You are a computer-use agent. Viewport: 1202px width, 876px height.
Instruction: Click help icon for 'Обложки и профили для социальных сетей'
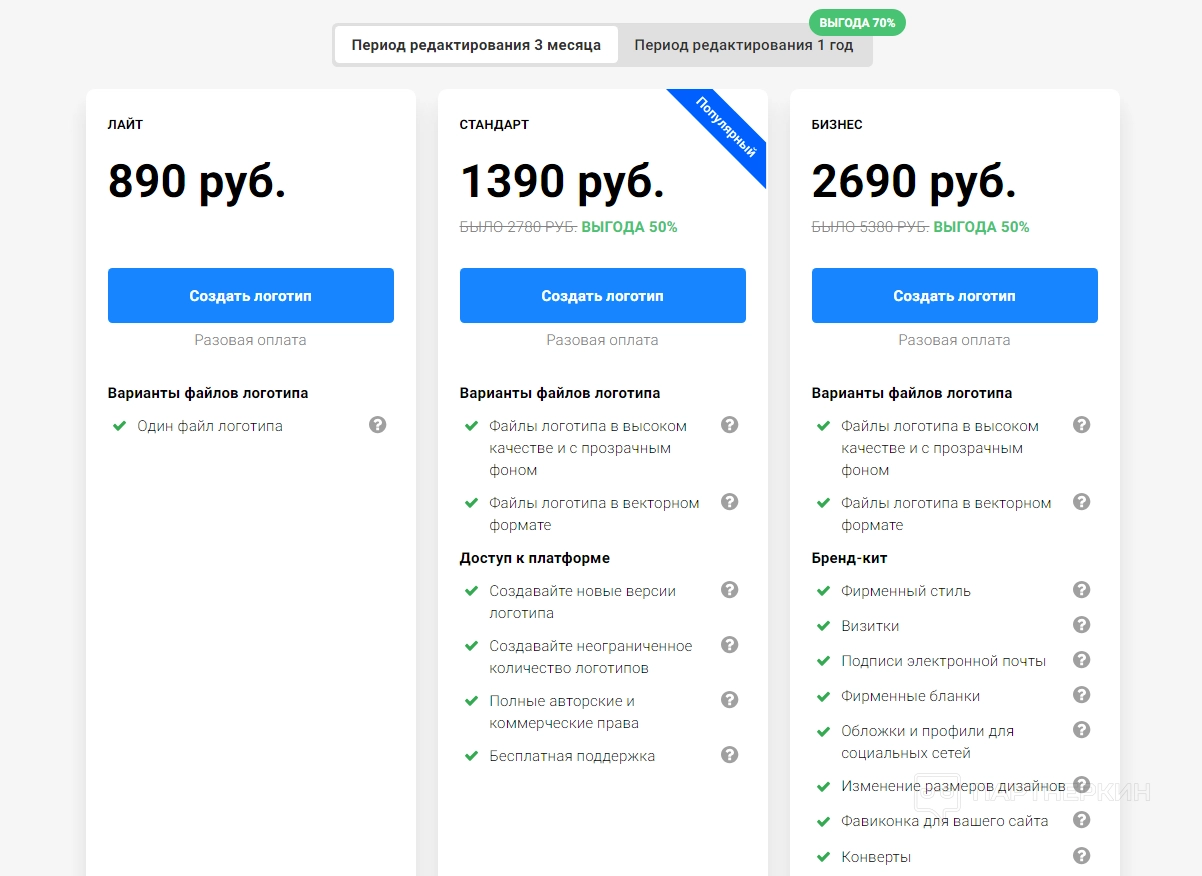pyautogui.click(x=1081, y=730)
